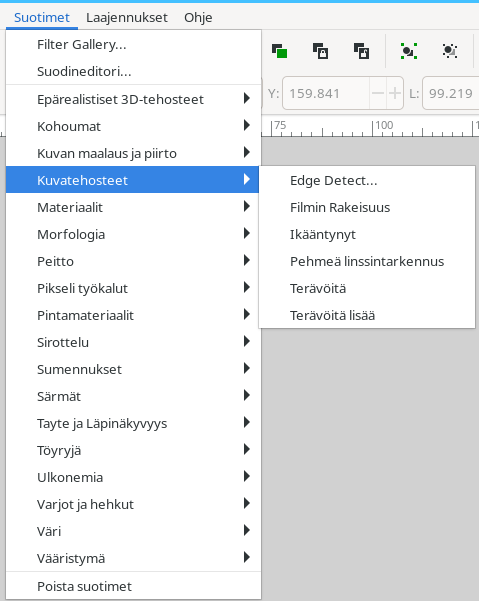Apply the Filmin Rakeisuus filter
Image resolution: width=479 pixels, height=601 pixels.
click(367, 207)
